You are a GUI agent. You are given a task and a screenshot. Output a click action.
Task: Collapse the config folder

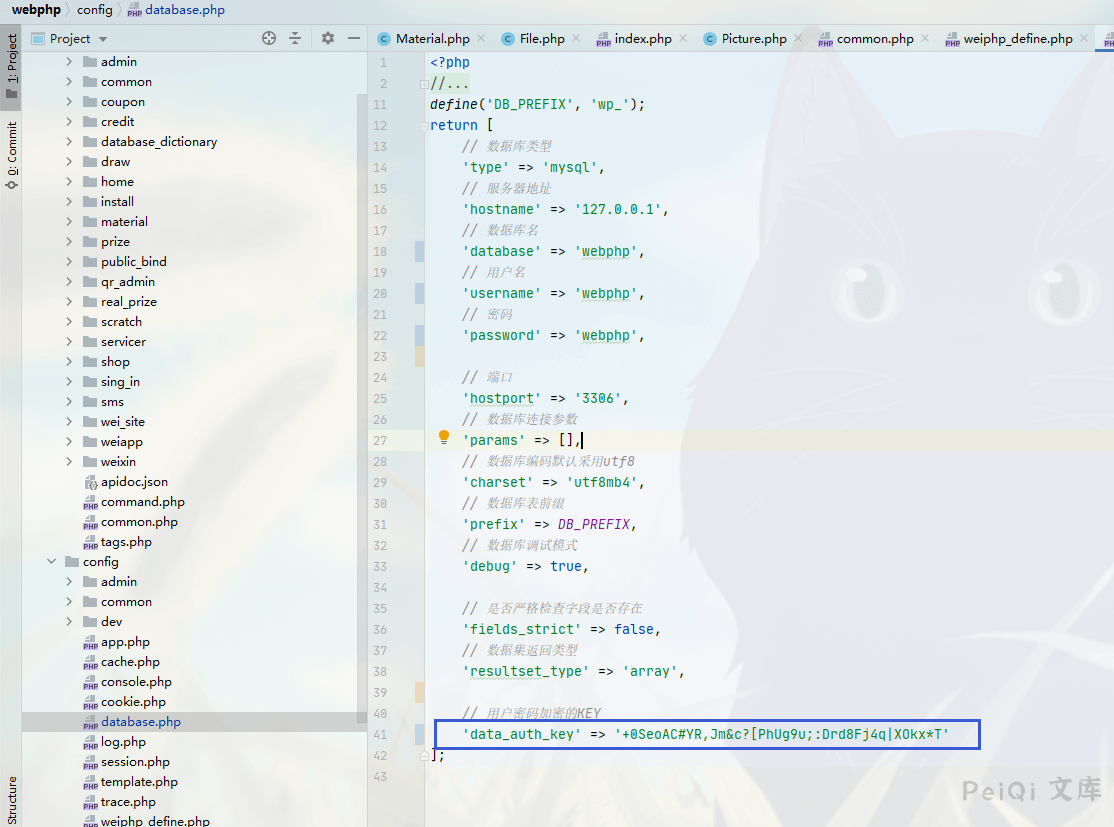point(51,562)
